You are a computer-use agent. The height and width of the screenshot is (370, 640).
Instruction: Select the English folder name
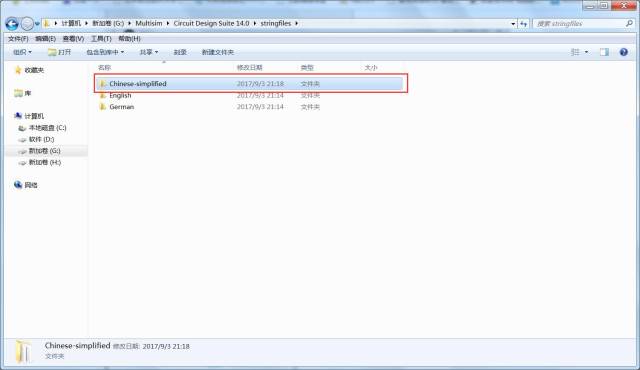(x=120, y=95)
